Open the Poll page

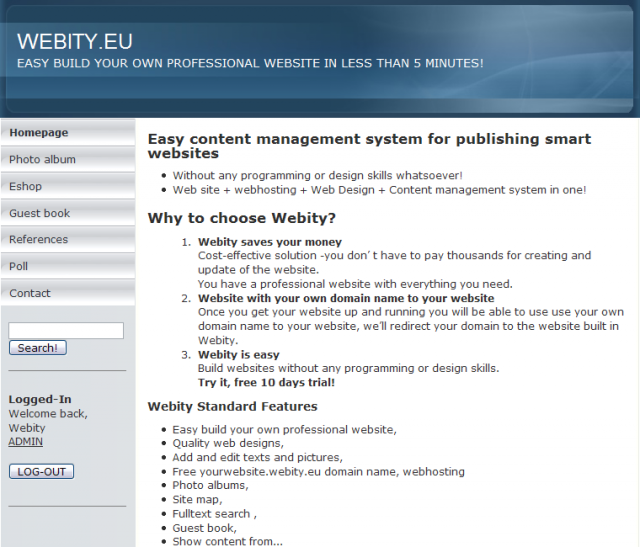[x=68, y=267]
